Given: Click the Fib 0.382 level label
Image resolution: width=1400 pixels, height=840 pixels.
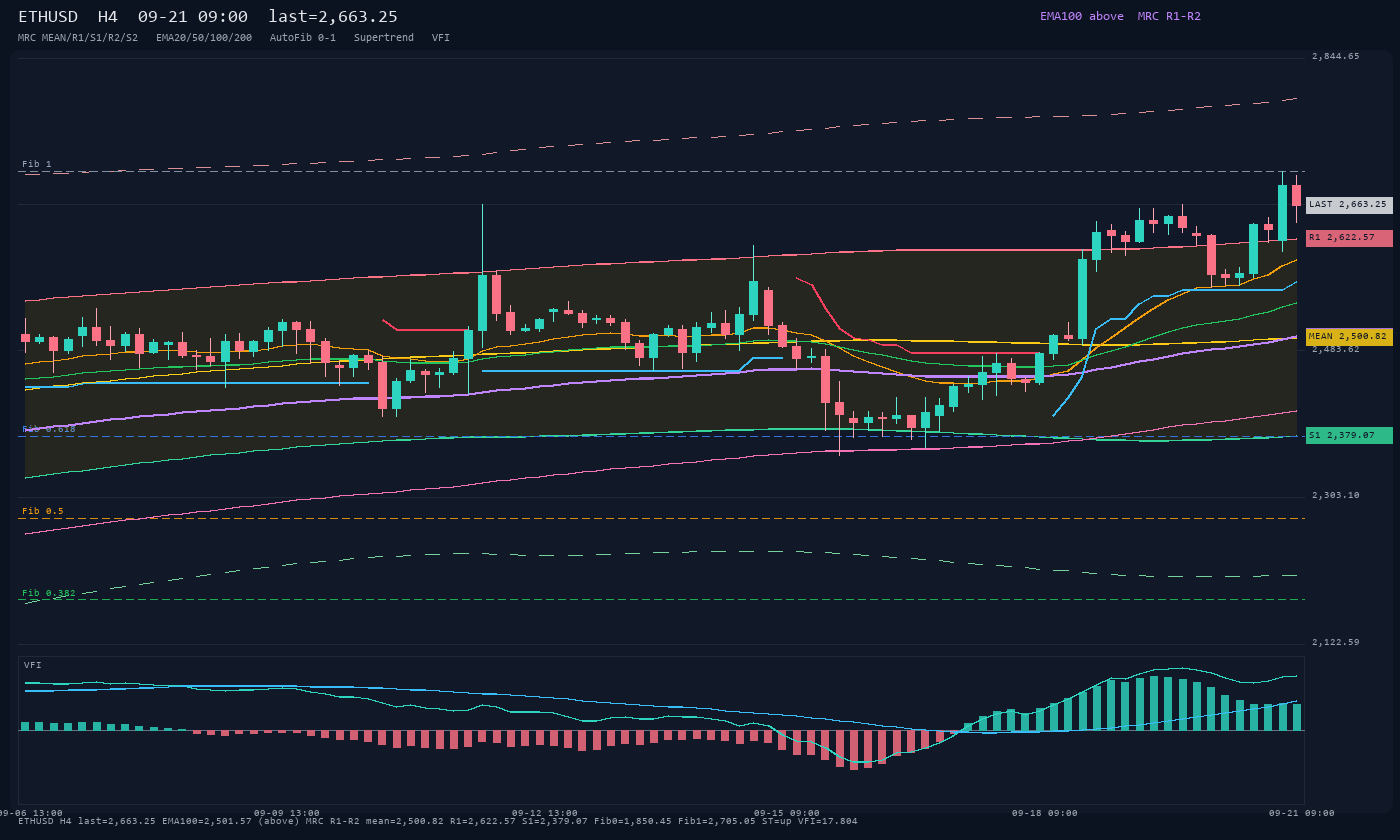Looking at the screenshot, I should click(49, 593).
